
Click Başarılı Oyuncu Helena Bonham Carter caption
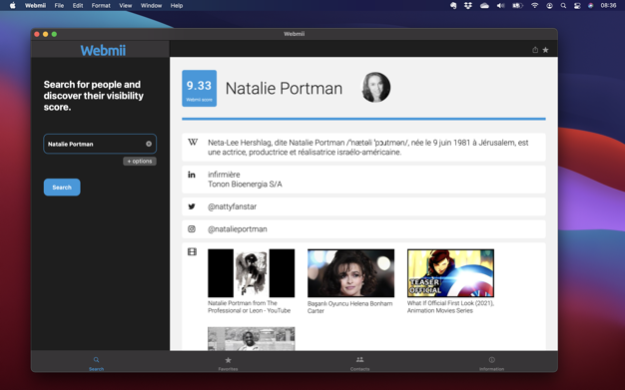[350, 307]
